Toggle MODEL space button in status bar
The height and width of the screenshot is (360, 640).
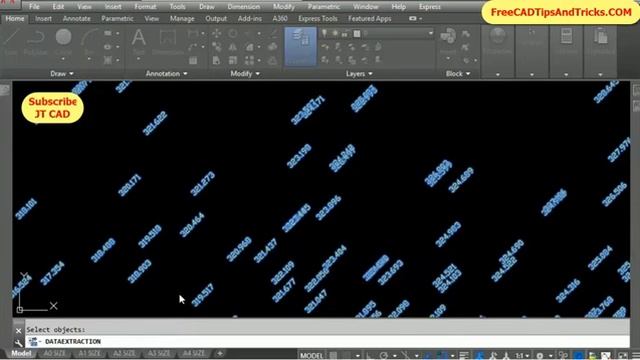[x=311, y=356]
